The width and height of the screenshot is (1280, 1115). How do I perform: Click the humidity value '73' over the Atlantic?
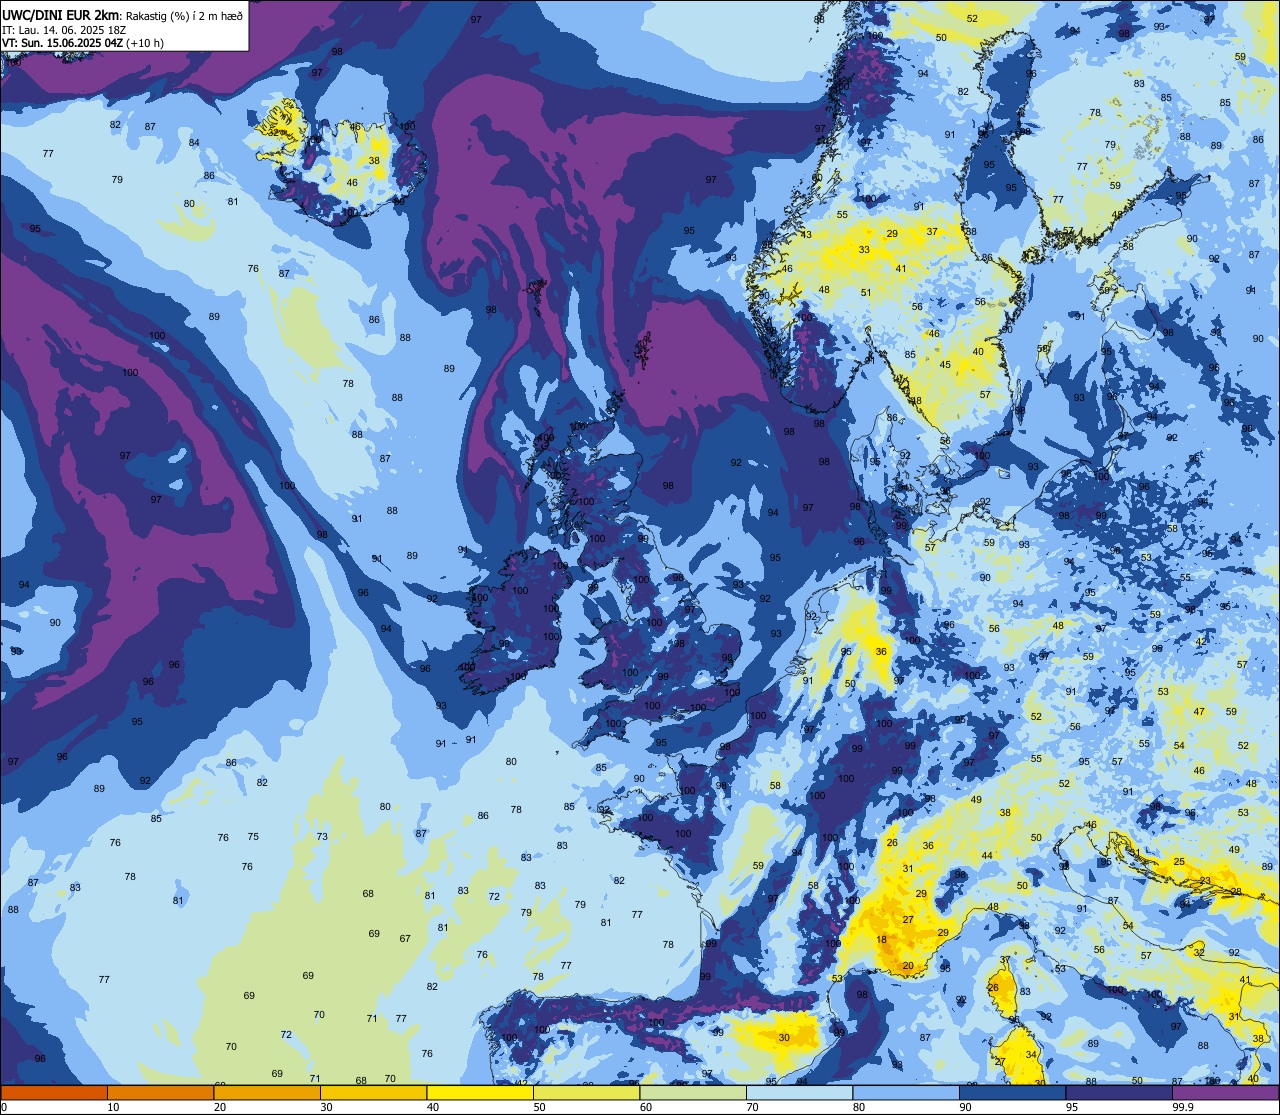point(322,837)
